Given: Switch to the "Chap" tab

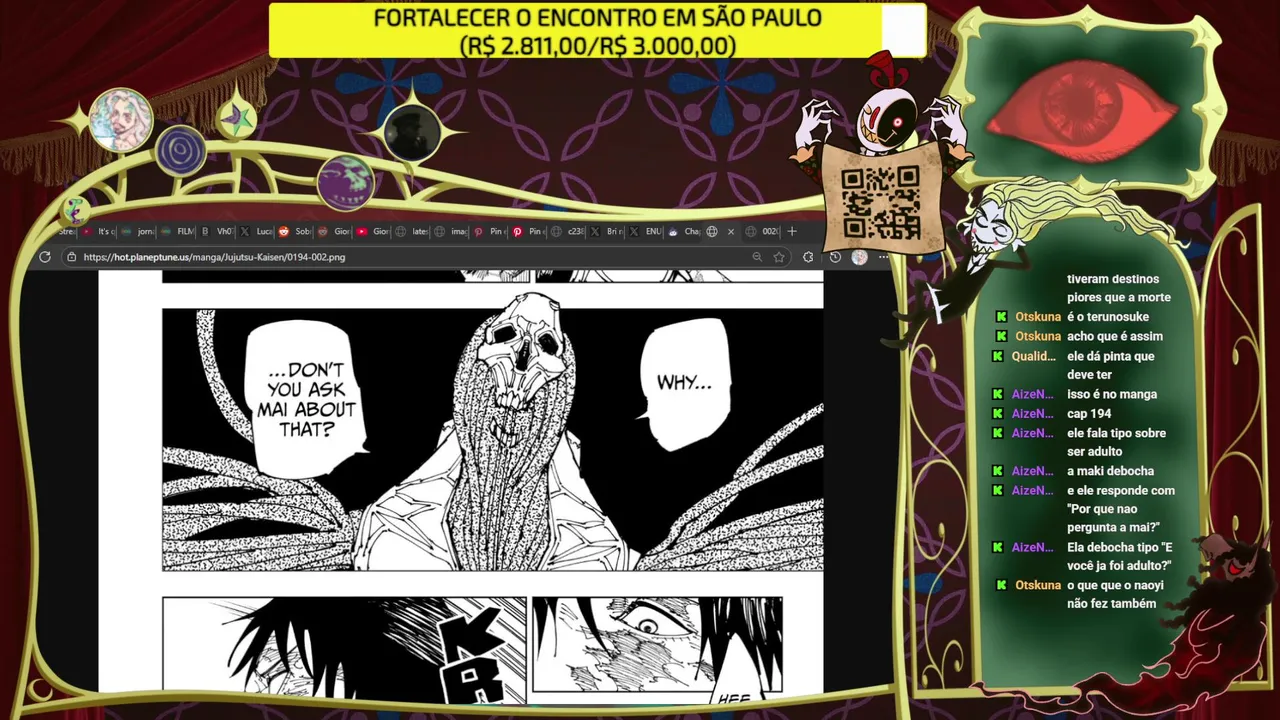Looking at the screenshot, I should pyautogui.click(x=684, y=231).
